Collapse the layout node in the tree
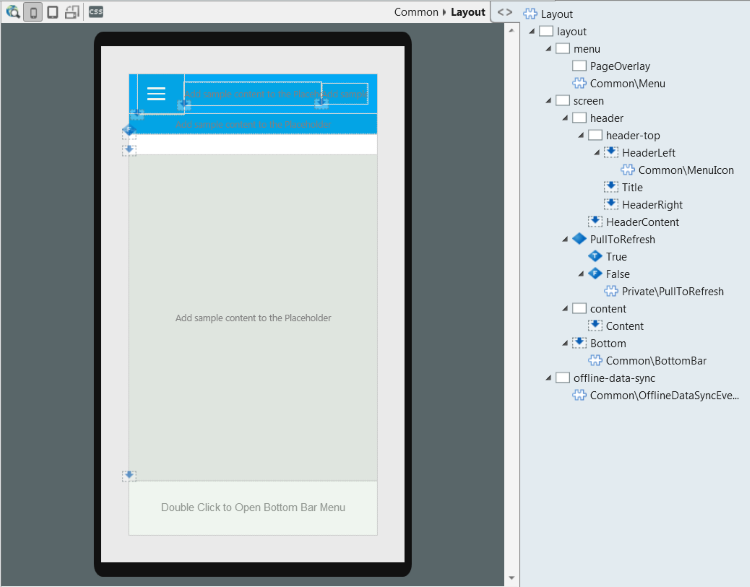This screenshot has height=587, width=750. [532, 32]
